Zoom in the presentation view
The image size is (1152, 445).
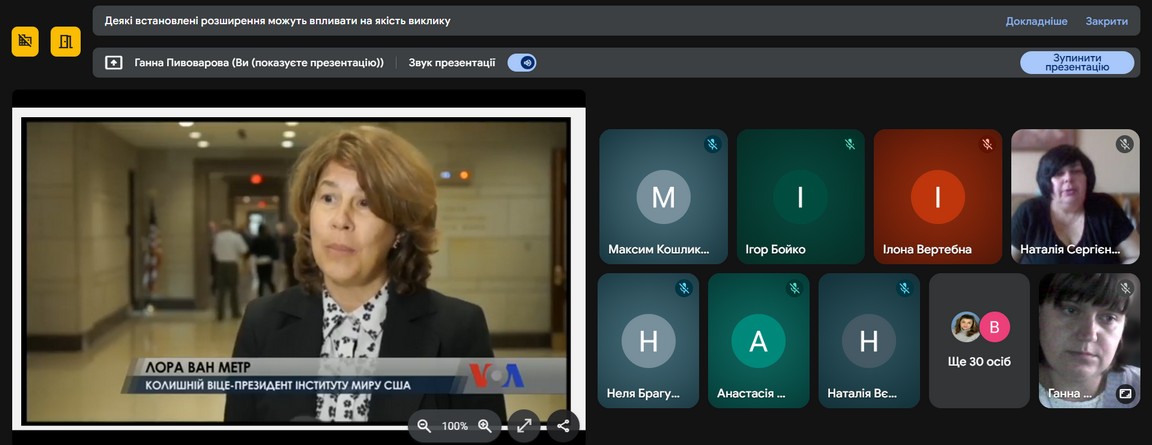(x=485, y=426)
